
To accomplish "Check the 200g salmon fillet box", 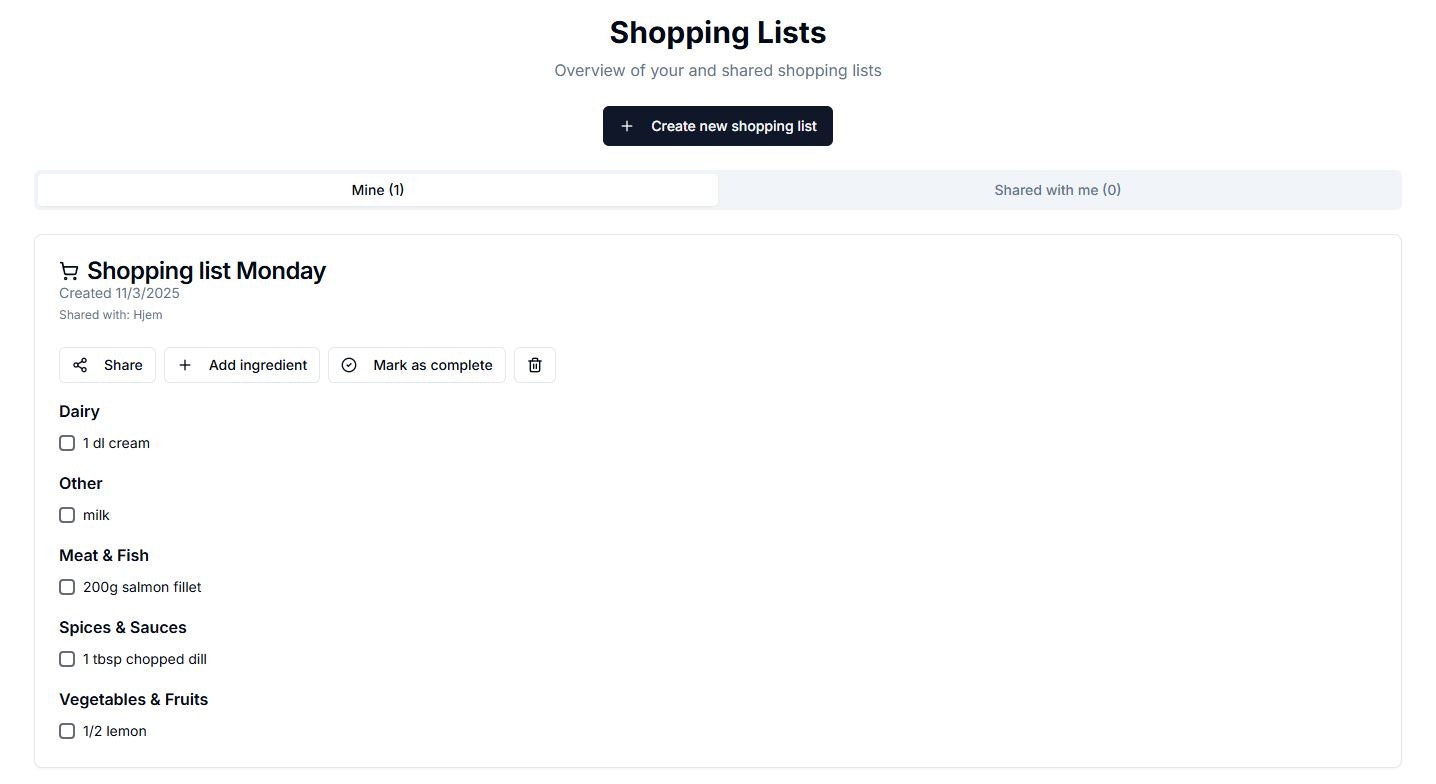I will [67, 586].
